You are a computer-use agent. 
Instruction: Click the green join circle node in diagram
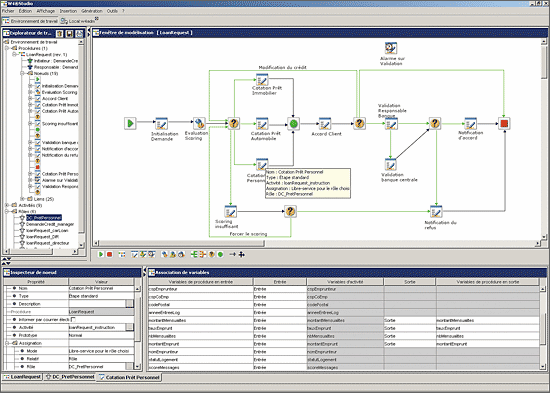tap(294, 124)
